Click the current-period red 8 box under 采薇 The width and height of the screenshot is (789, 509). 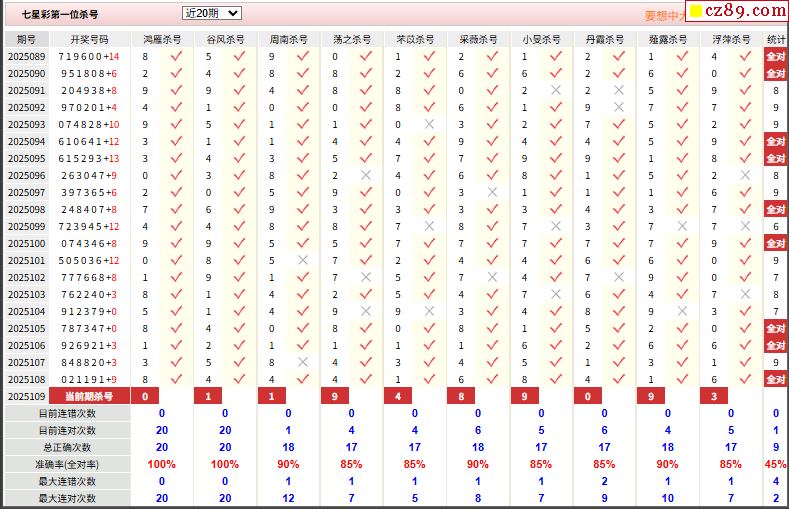pyautogui.click(x=461, y=396)
